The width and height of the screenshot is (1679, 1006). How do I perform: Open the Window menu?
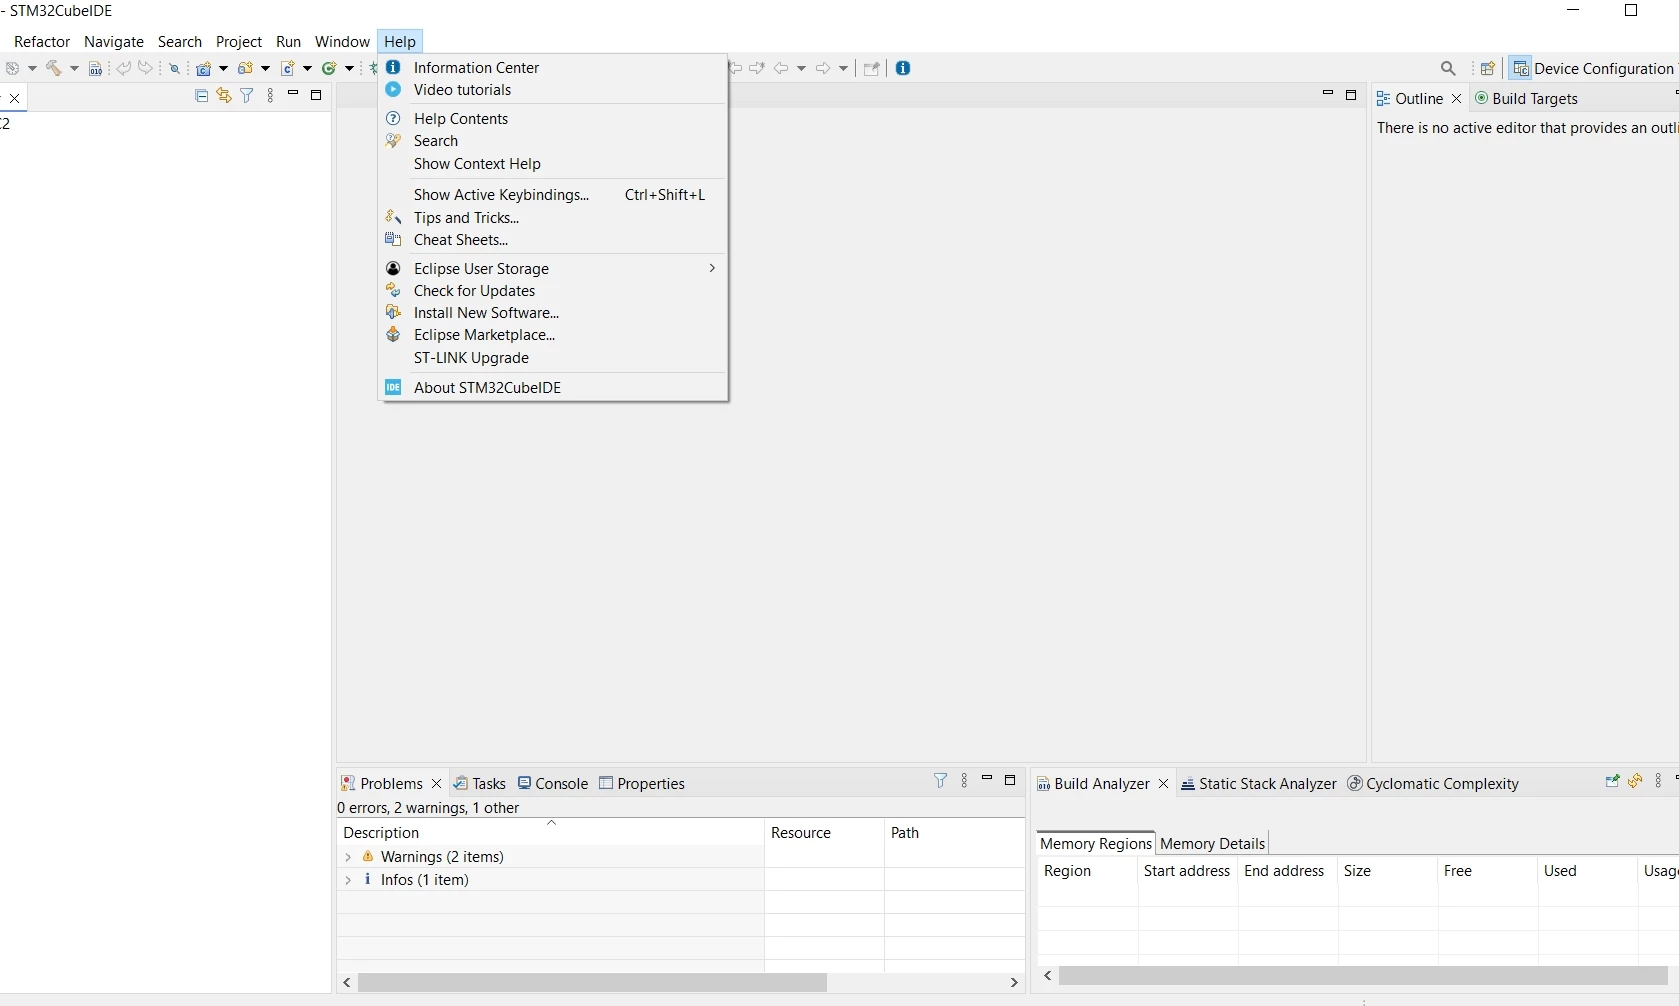coord(342,42)
